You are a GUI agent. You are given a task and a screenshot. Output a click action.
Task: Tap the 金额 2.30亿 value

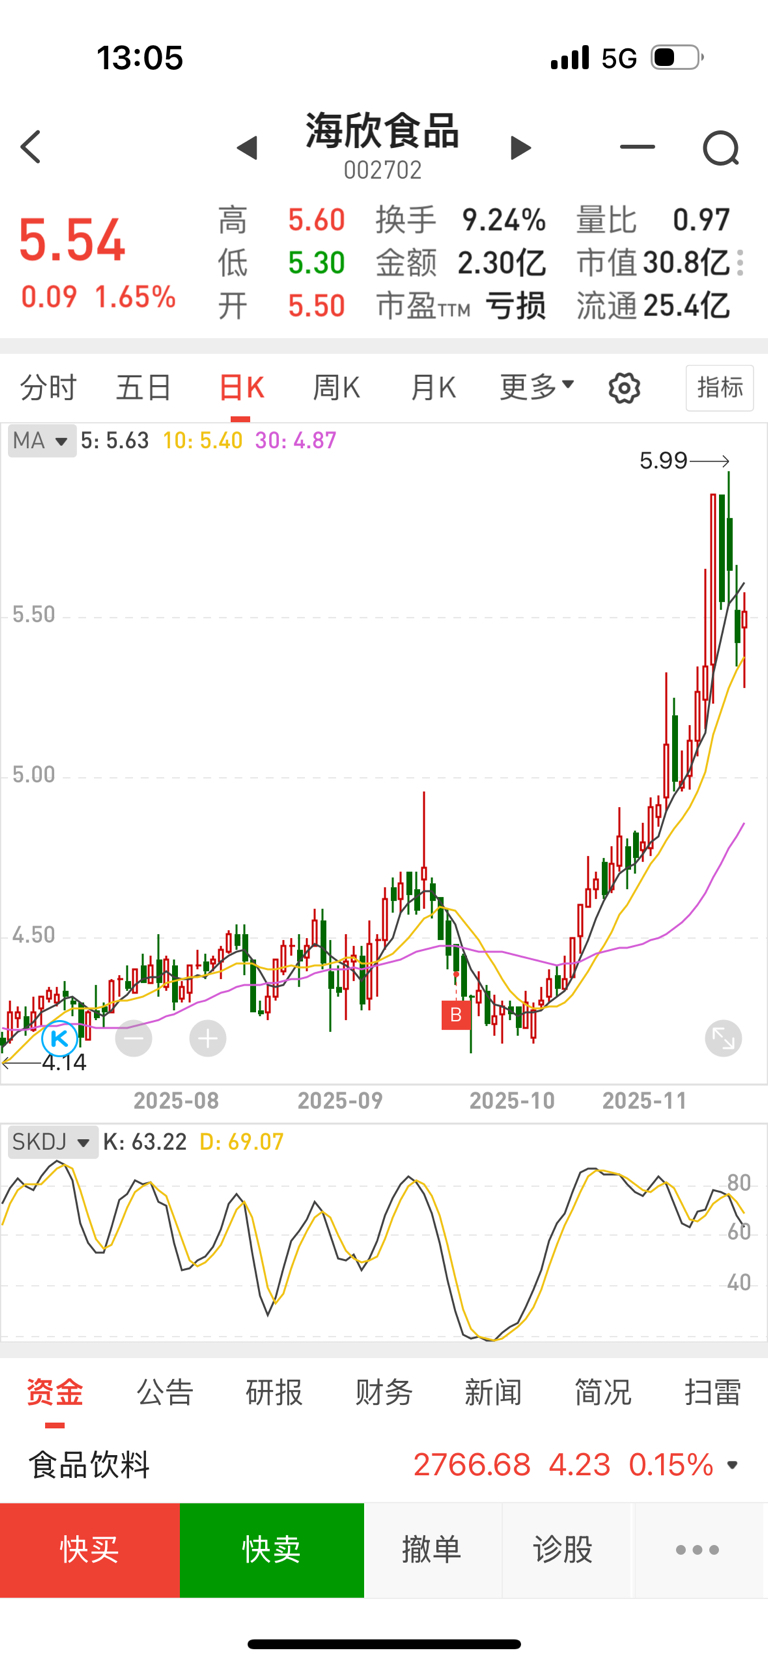click(502, 263)
